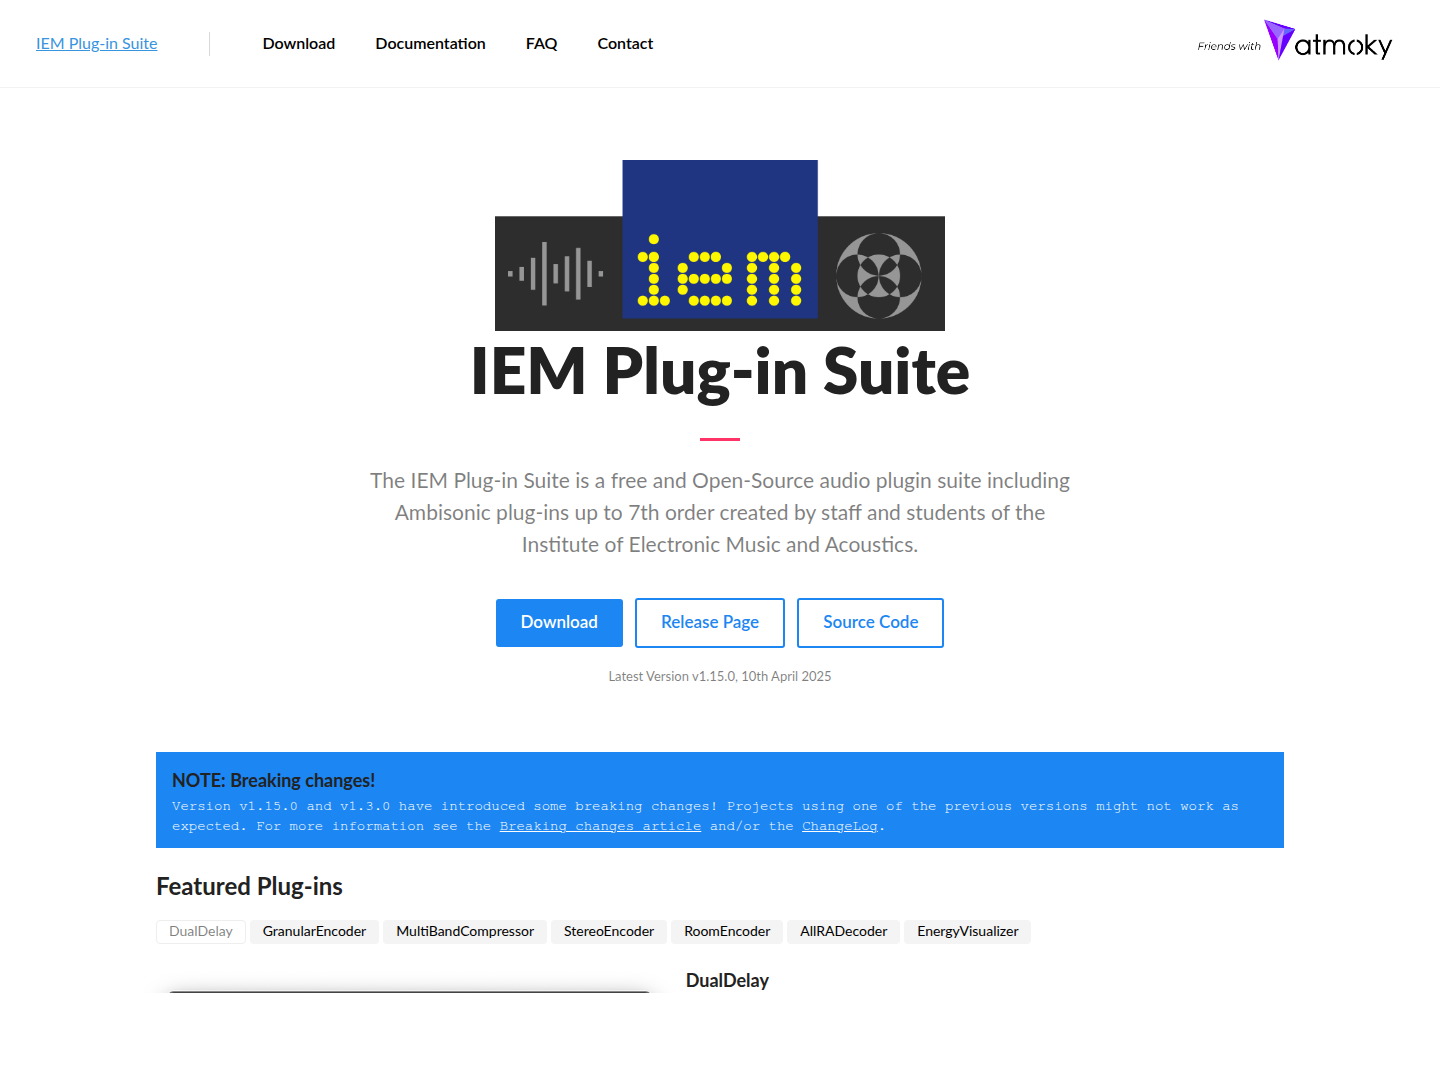
Task: Switch to the MultiBandCompressor tab
Action: 465,931
